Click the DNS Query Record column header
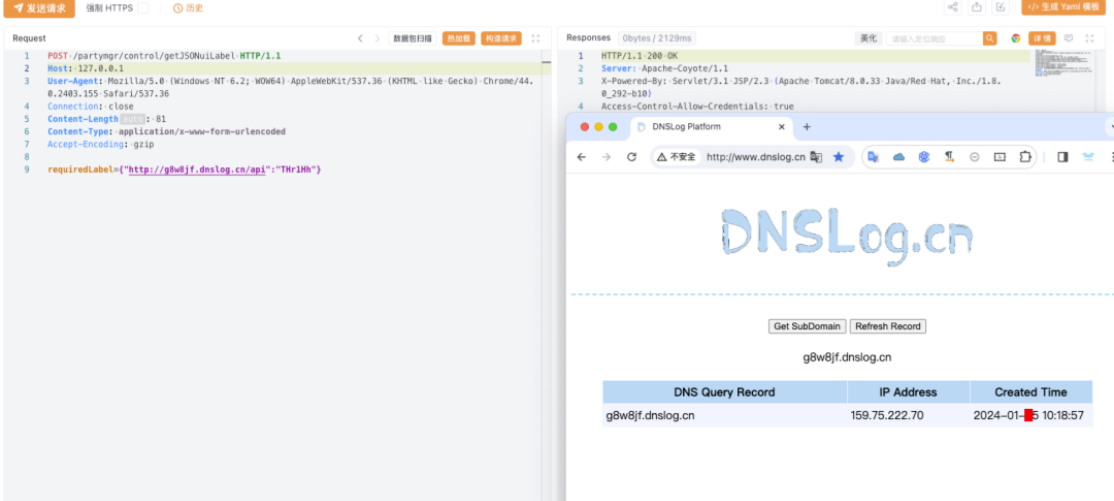The image size is (1114, 501). coord(725,392)
